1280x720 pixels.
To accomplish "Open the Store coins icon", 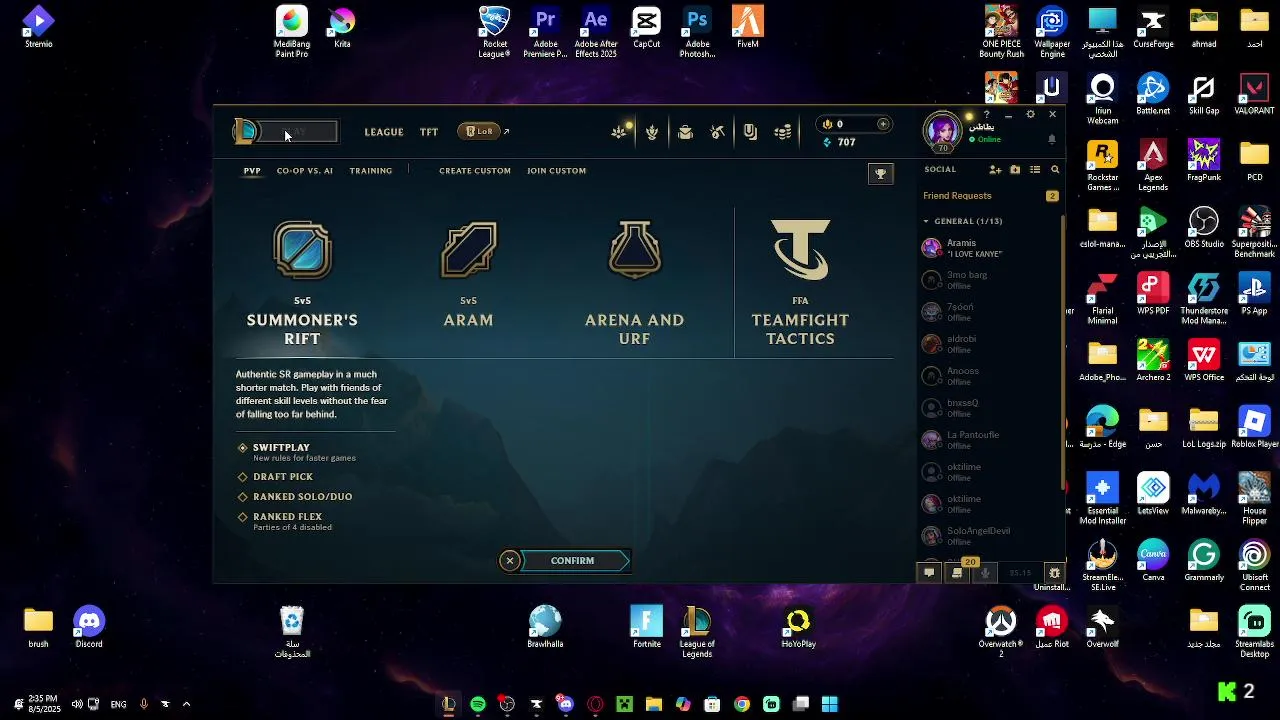I will [783, 132].
